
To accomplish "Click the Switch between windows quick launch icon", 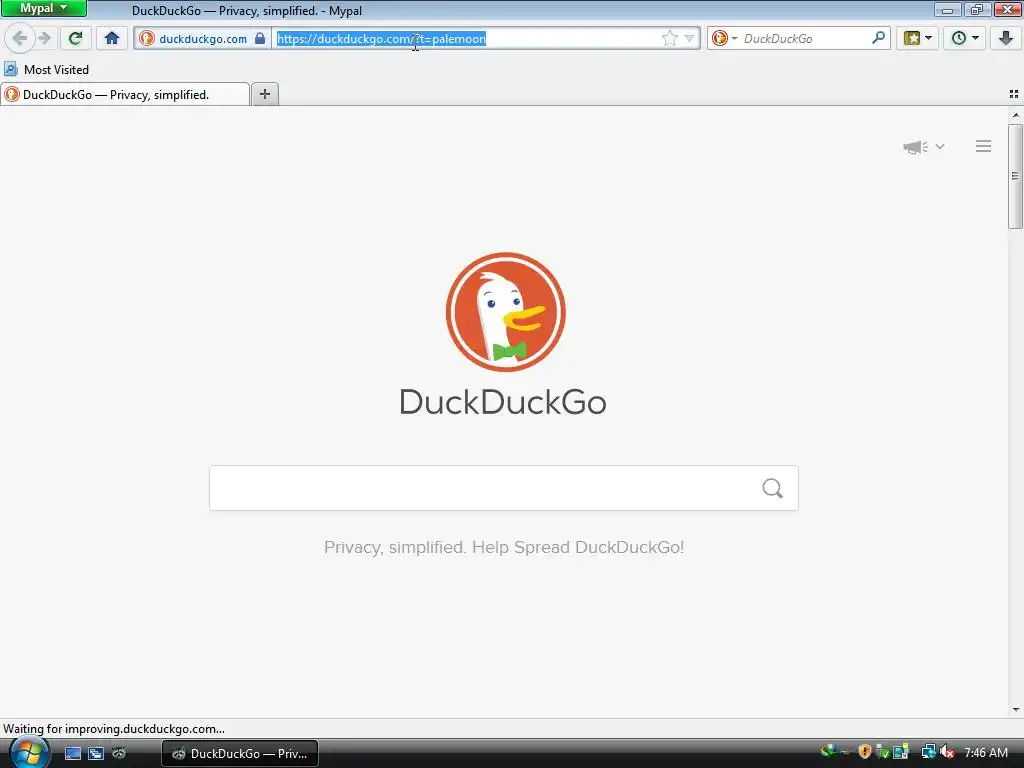I will pyautogui.click(x=95, y=753).
